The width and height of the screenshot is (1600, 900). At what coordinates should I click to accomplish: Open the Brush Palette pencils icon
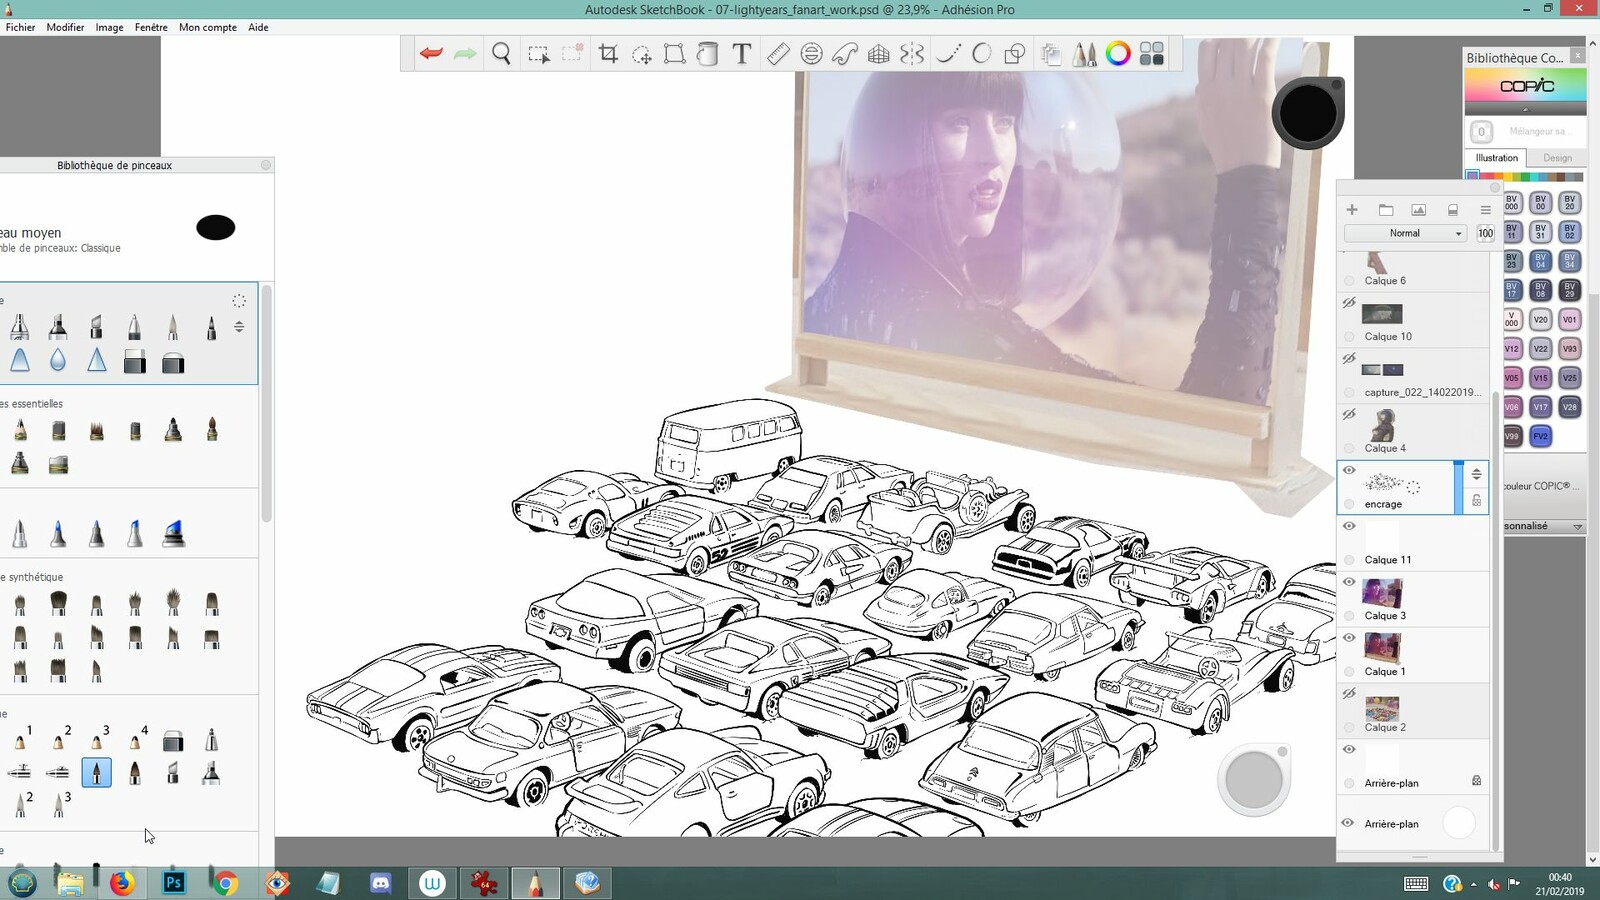pyautogui.click(x=1085, y=54)
